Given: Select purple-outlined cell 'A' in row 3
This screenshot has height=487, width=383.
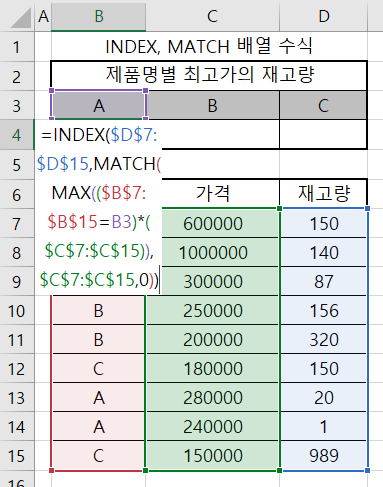Looking at the screenshot, I should point(99,105).
